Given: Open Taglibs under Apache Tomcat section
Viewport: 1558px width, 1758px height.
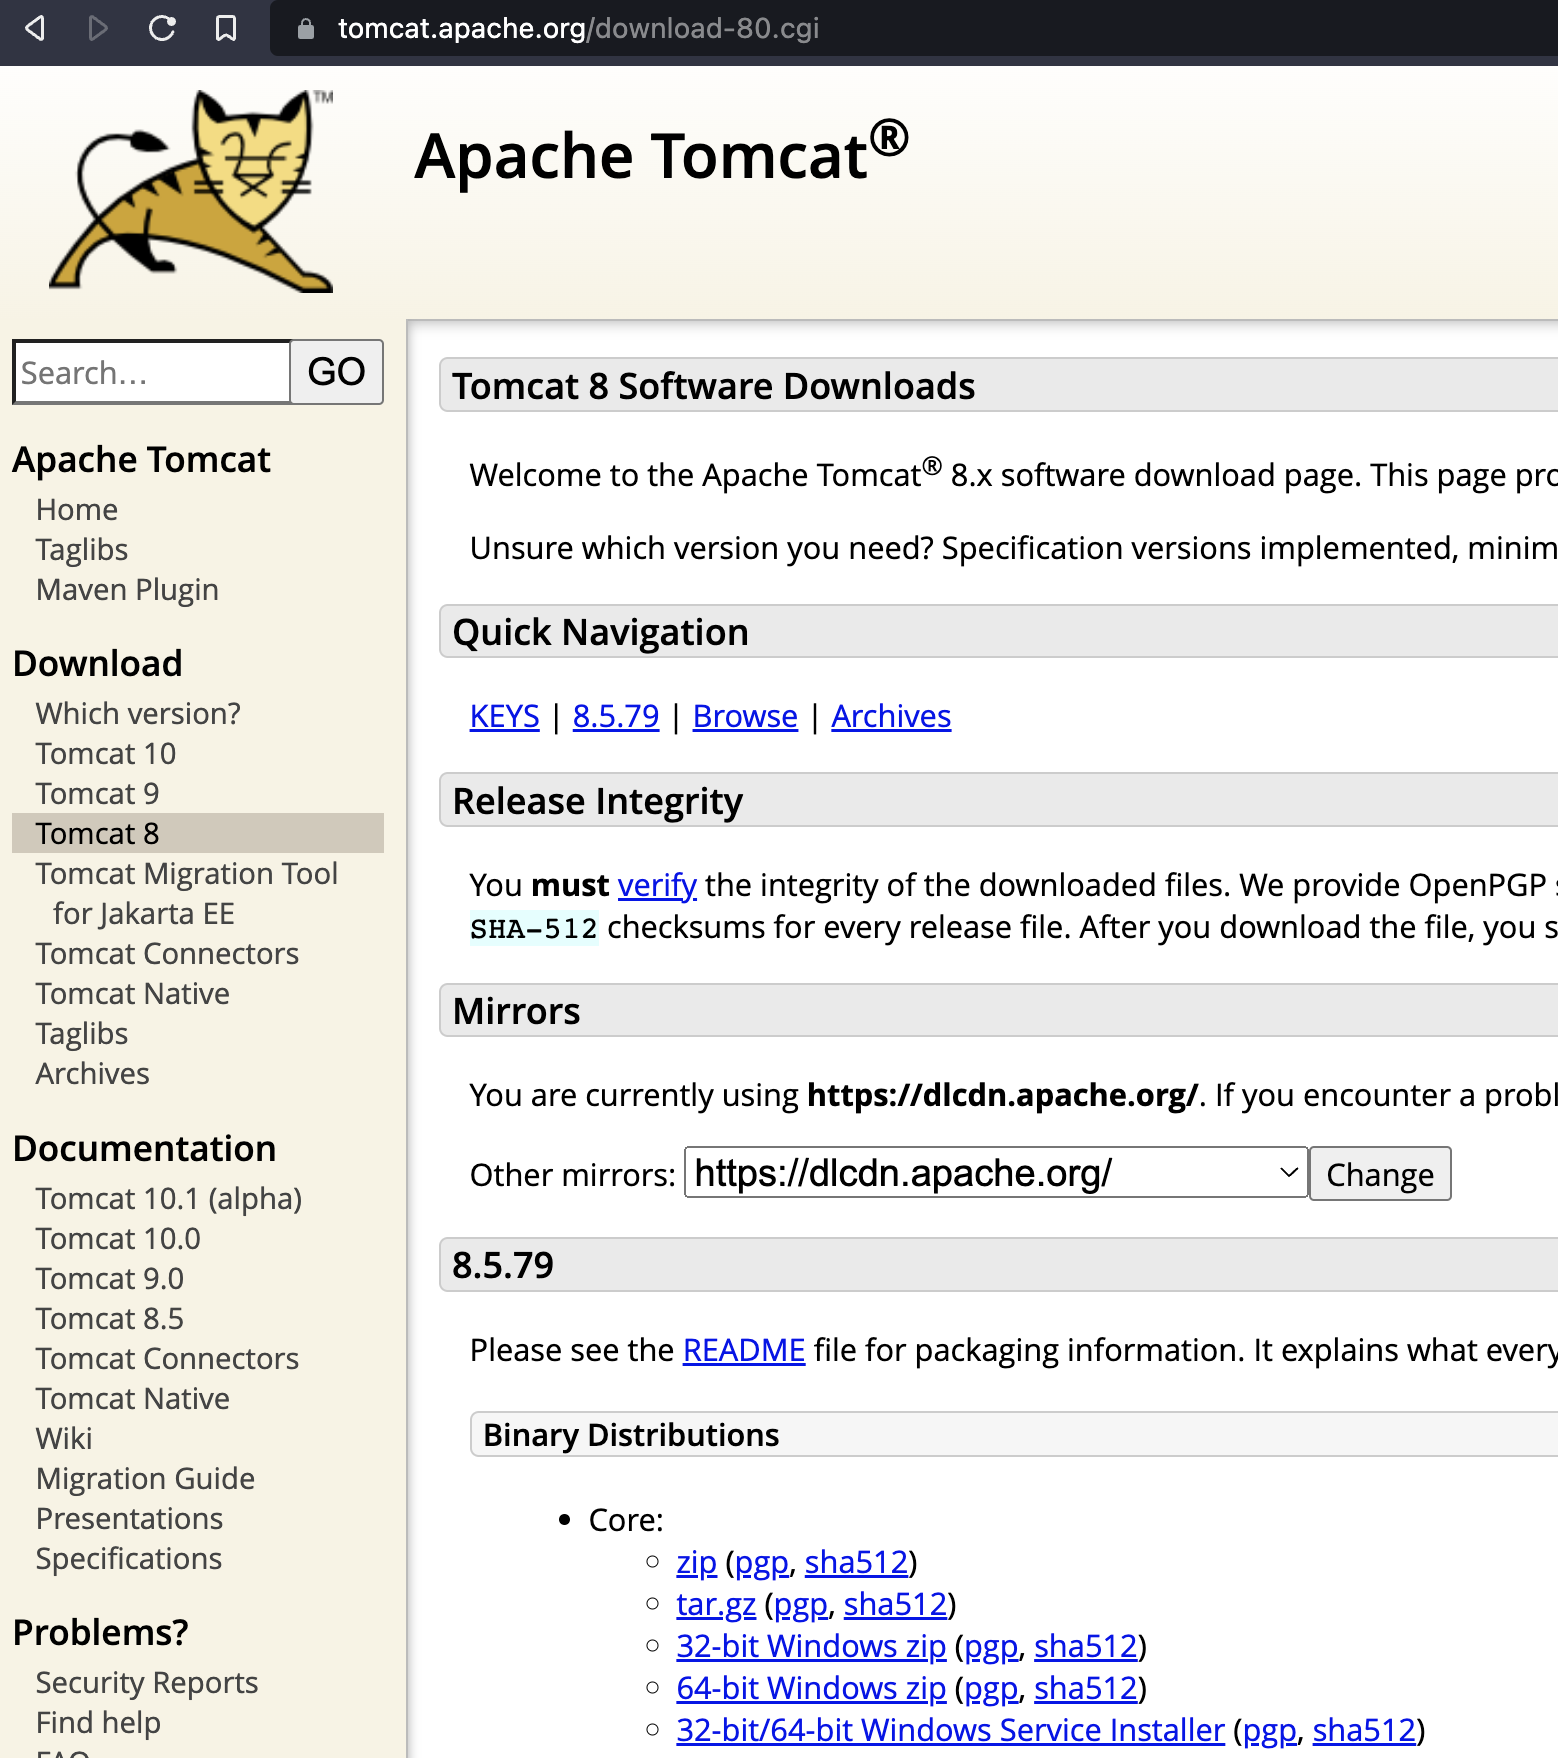Looking at the screenshot, I should (82, 550).
